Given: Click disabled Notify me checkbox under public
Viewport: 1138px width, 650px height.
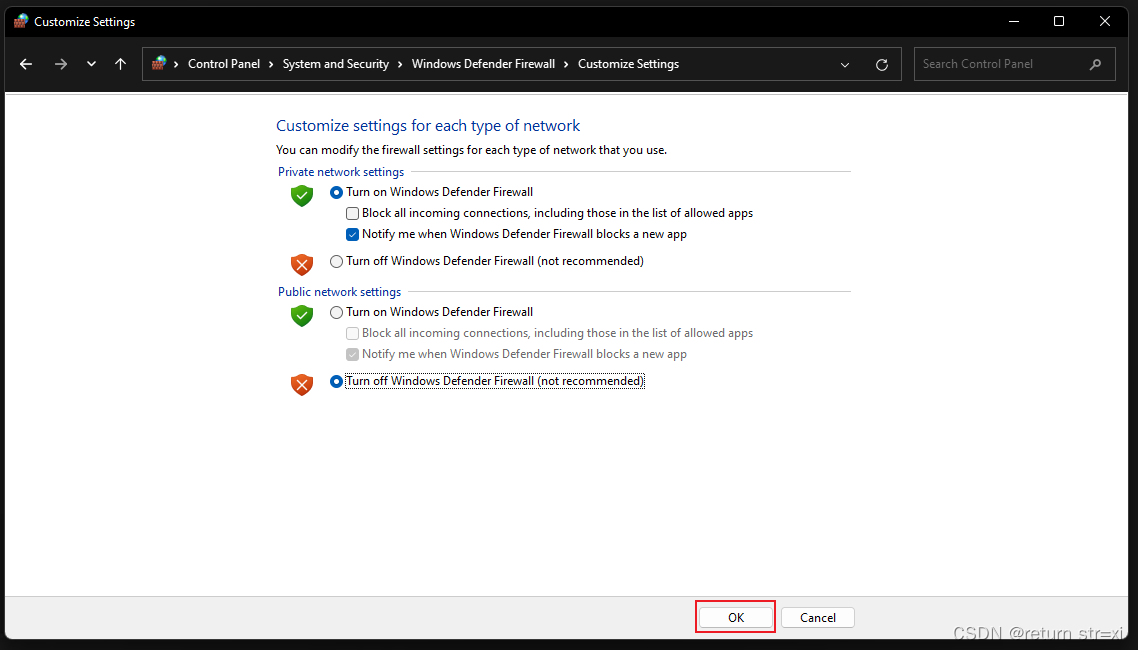Looking at the screenshot, I should (352, 355).
